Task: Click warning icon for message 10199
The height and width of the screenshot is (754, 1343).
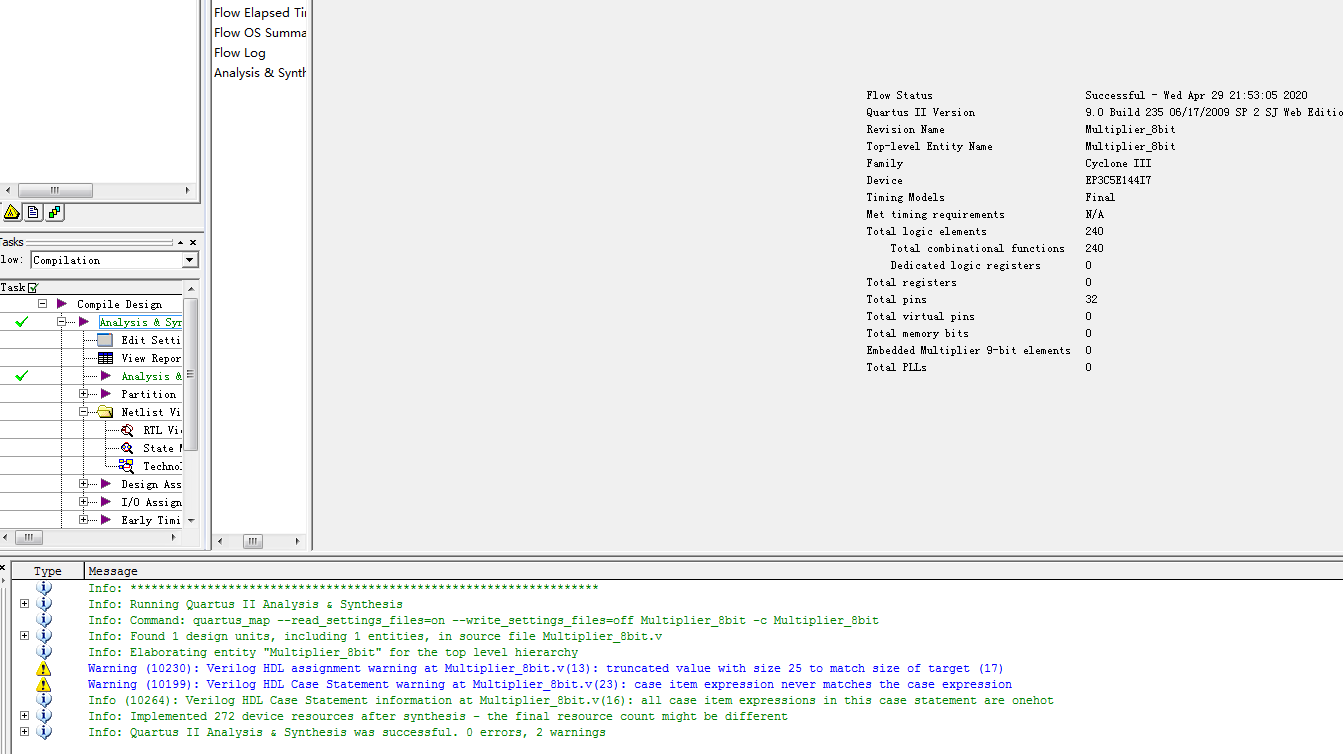Action: pyautogui.click(x=43, y=685)
